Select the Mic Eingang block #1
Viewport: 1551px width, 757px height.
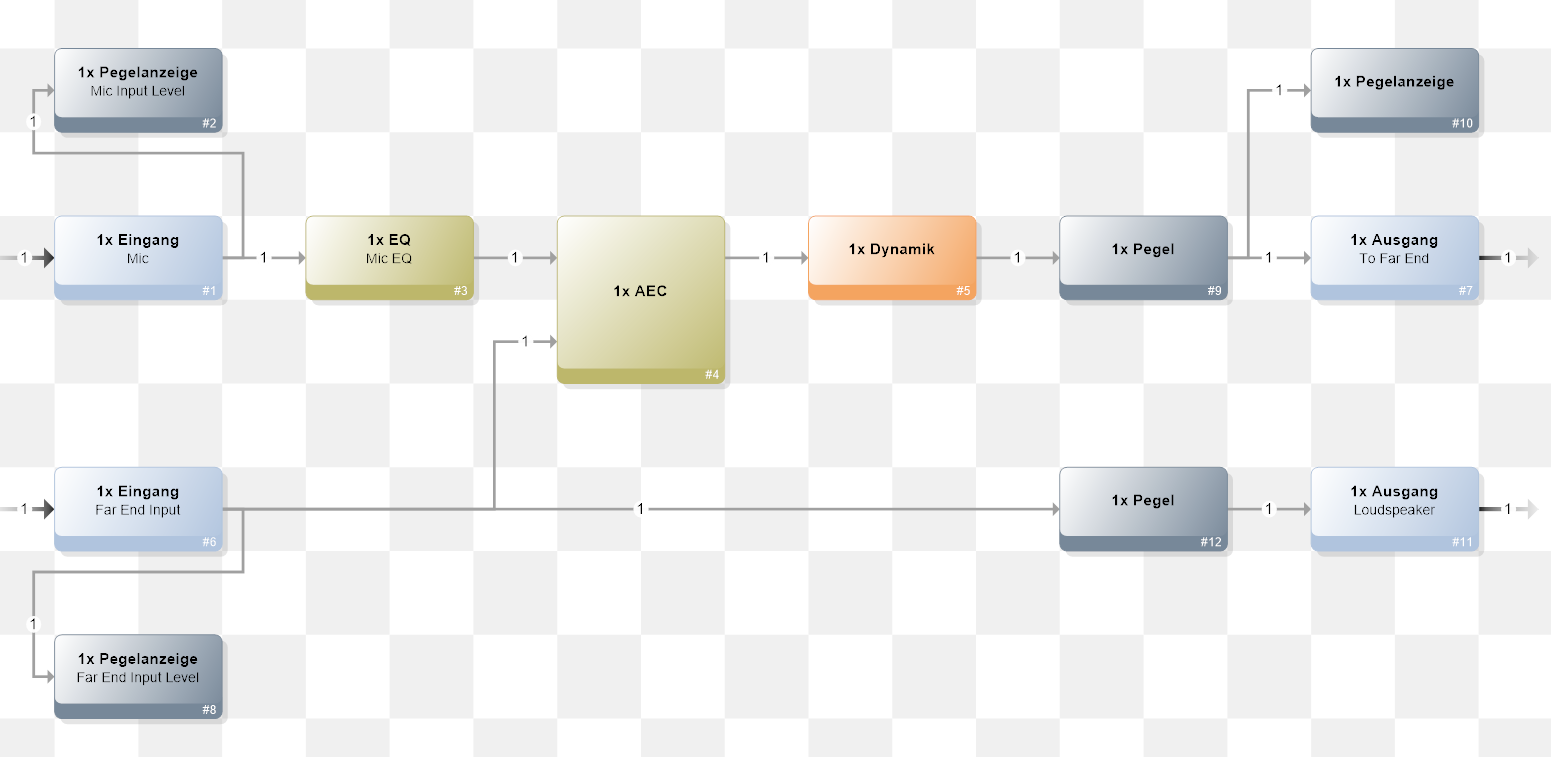(x=138, y=258)
